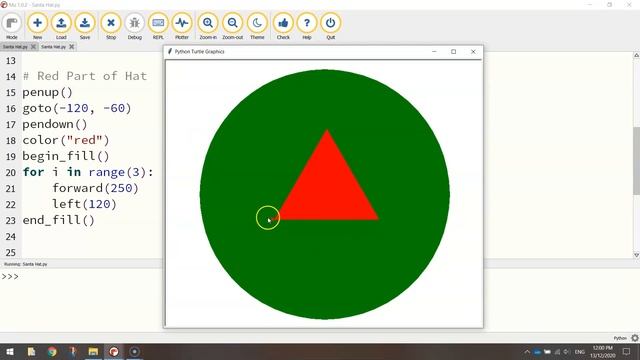Stop the running script
The width and height of the screenshot is (640, 360).
pos(111,27)
